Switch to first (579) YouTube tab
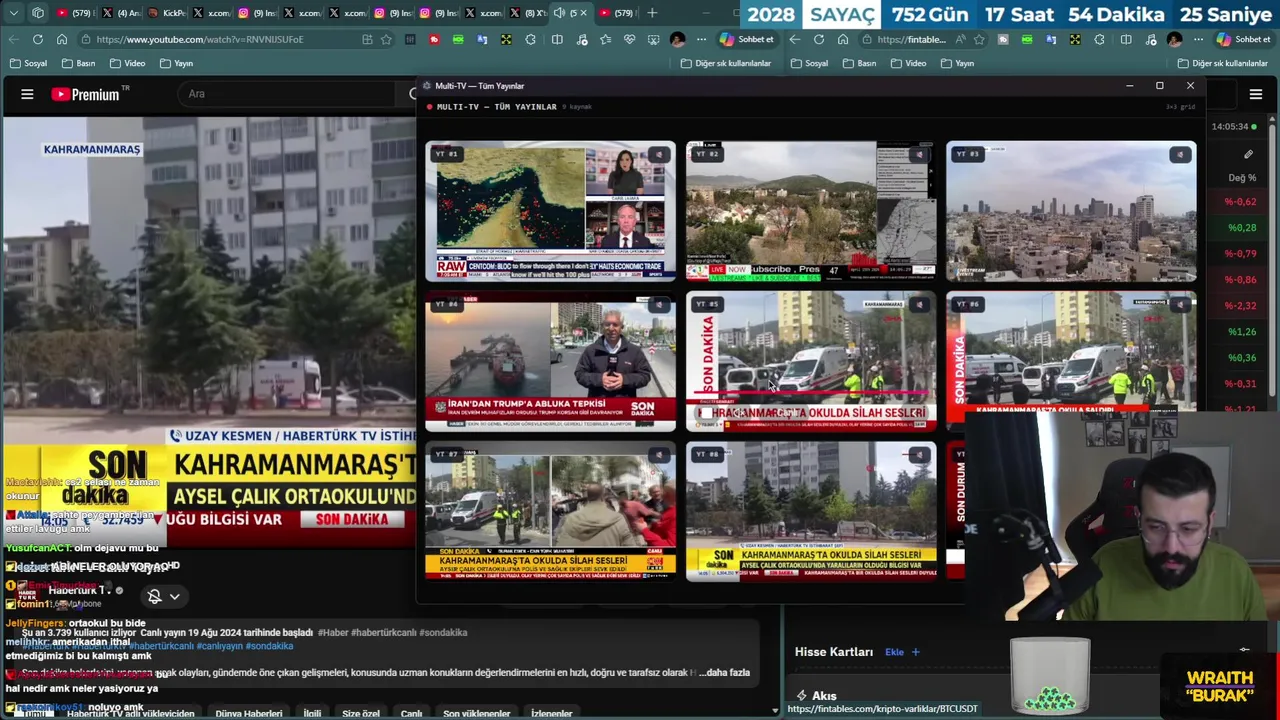 (x=76, y=13)
